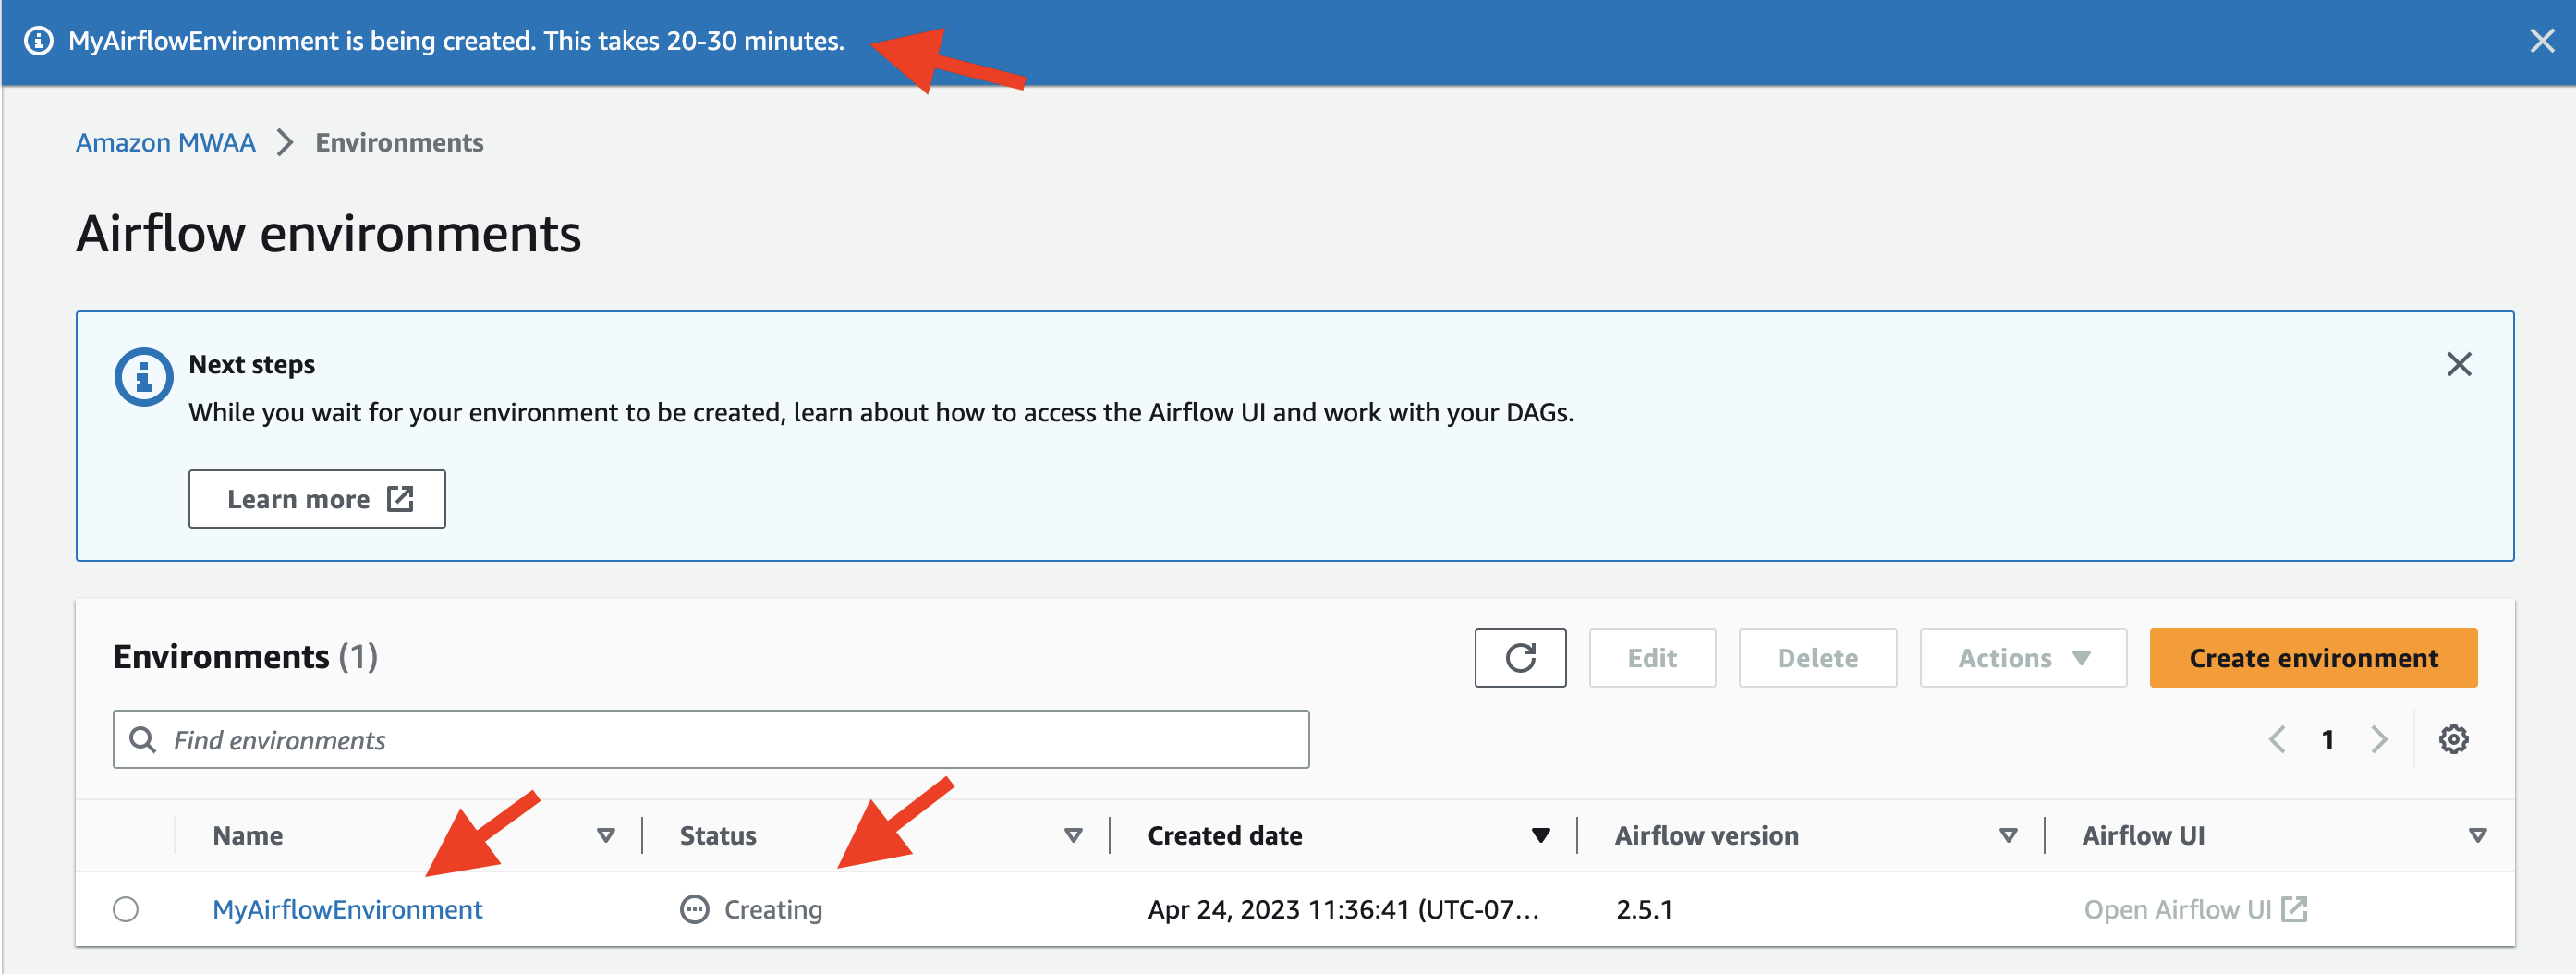The image size is (2576, 974).
Task: Click the Airflow version 2.5.1 cell
Action: pos(1643,910)
